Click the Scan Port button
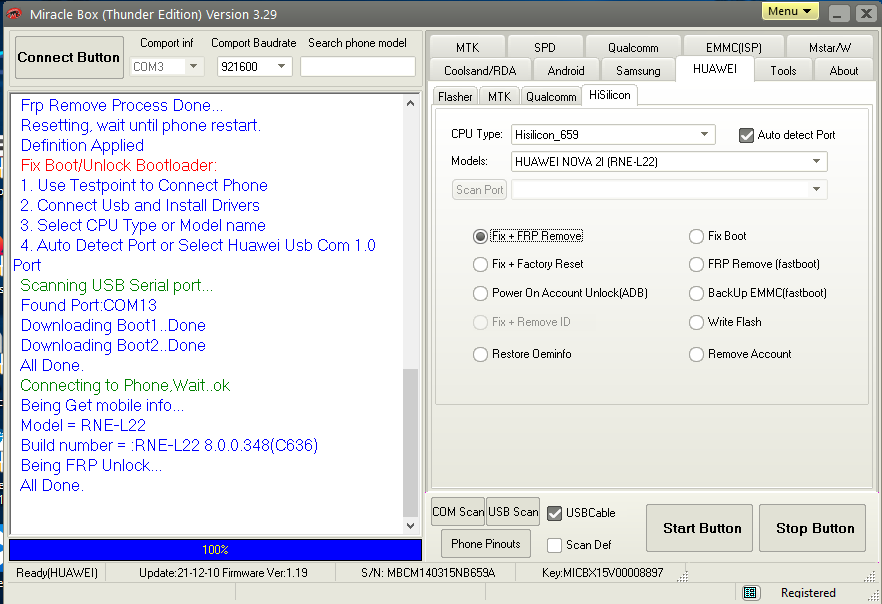The height and width of the screenshot is (604, 882). (x=479, y=190)
